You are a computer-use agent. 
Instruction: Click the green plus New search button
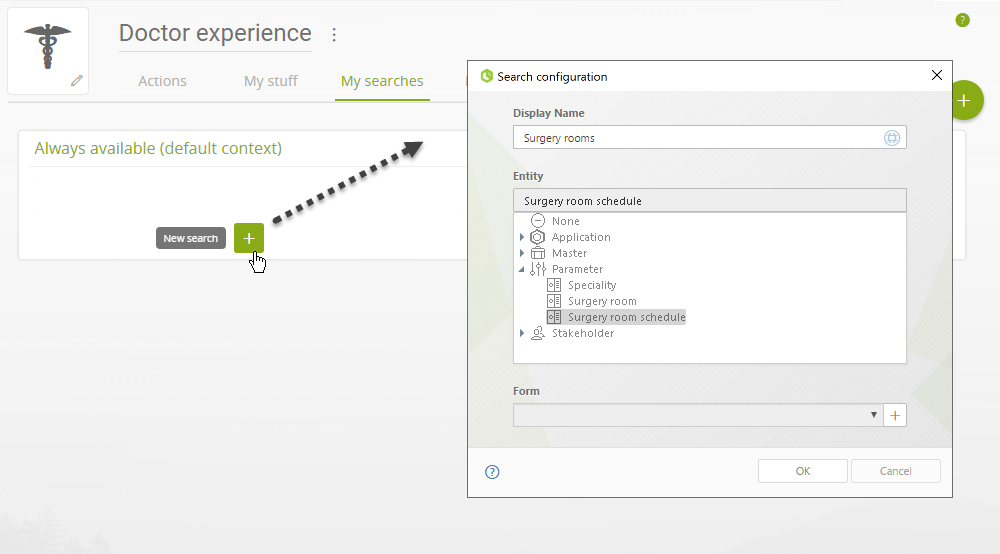pos(249,238)
